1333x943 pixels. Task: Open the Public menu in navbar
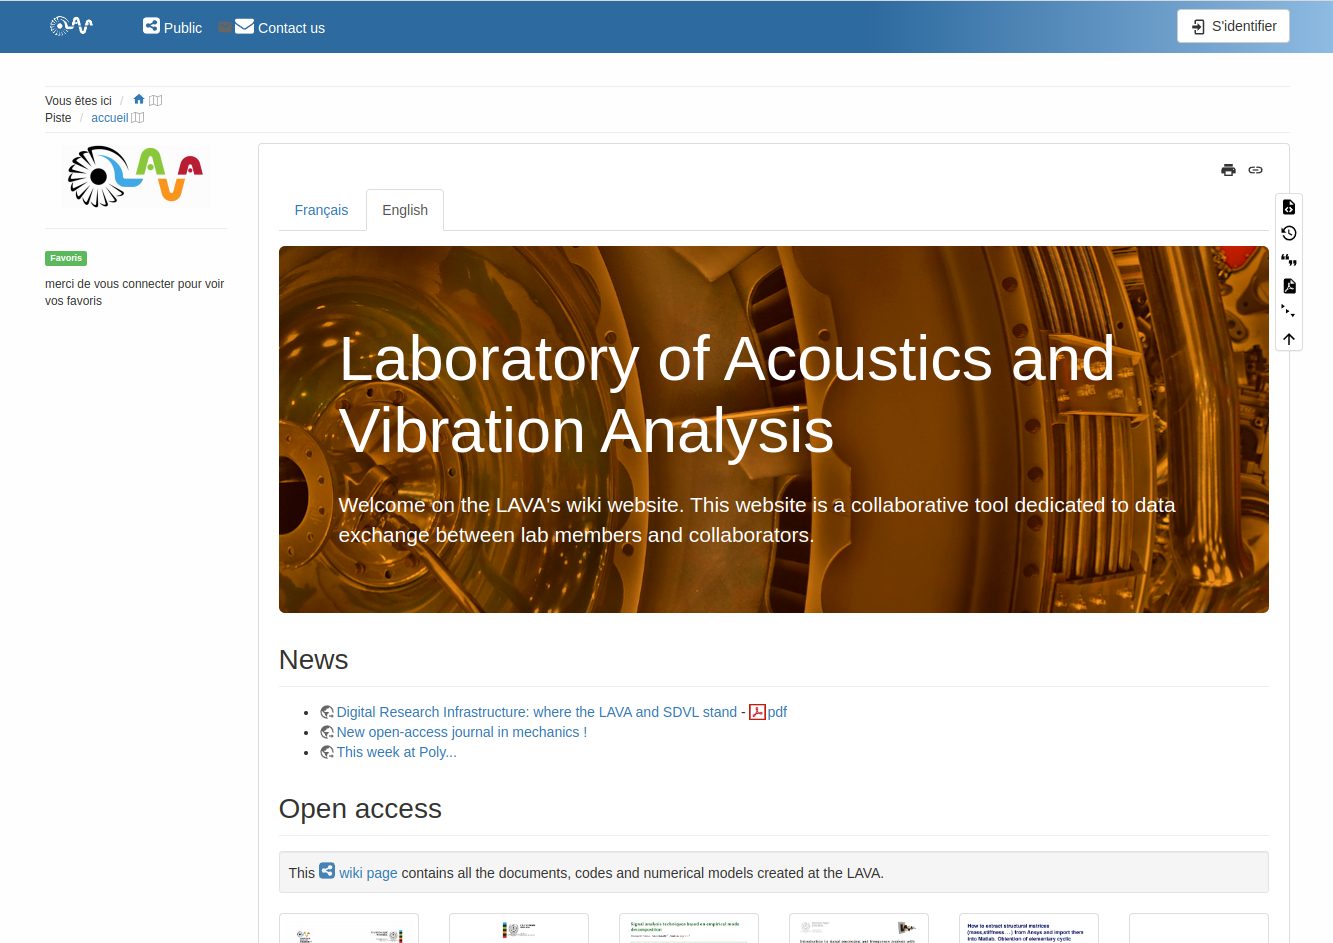(173, 27)
